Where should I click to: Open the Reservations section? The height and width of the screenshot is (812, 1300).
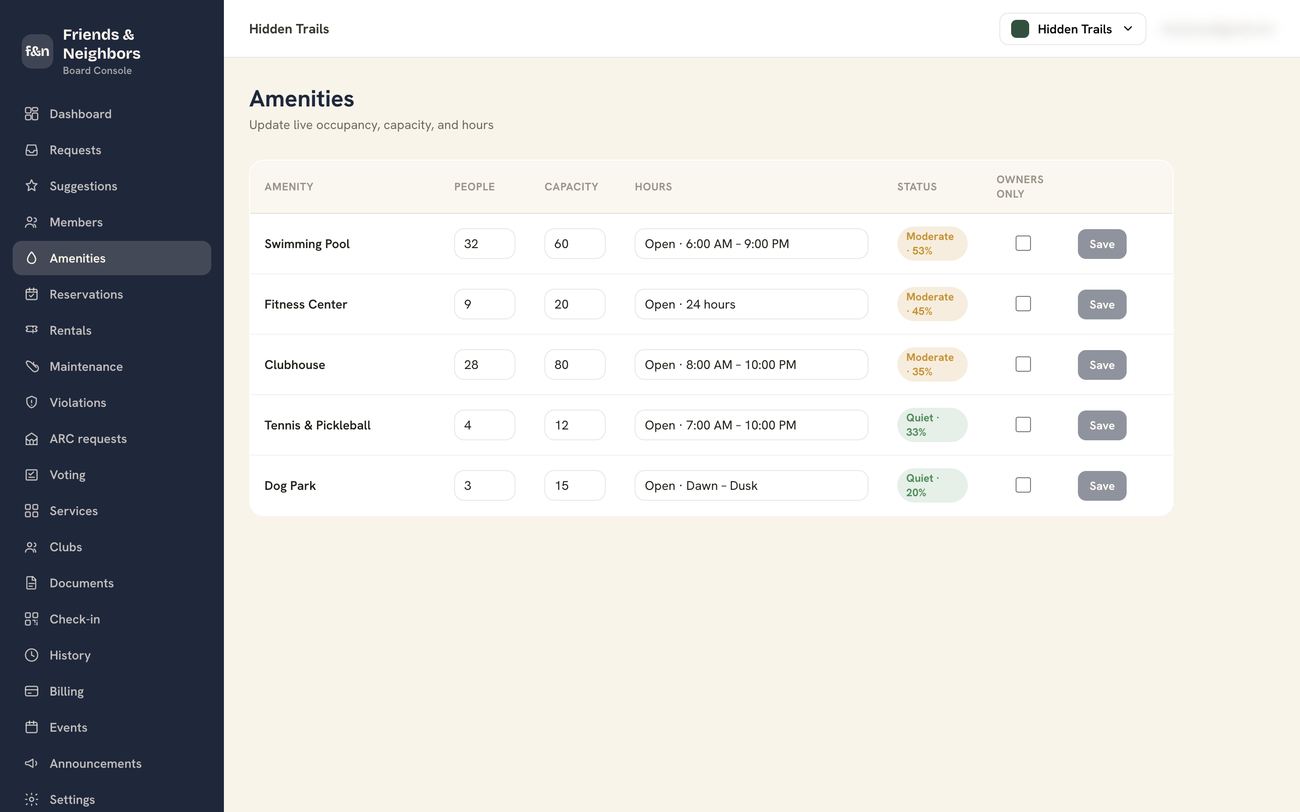click(x=112, y=294)
